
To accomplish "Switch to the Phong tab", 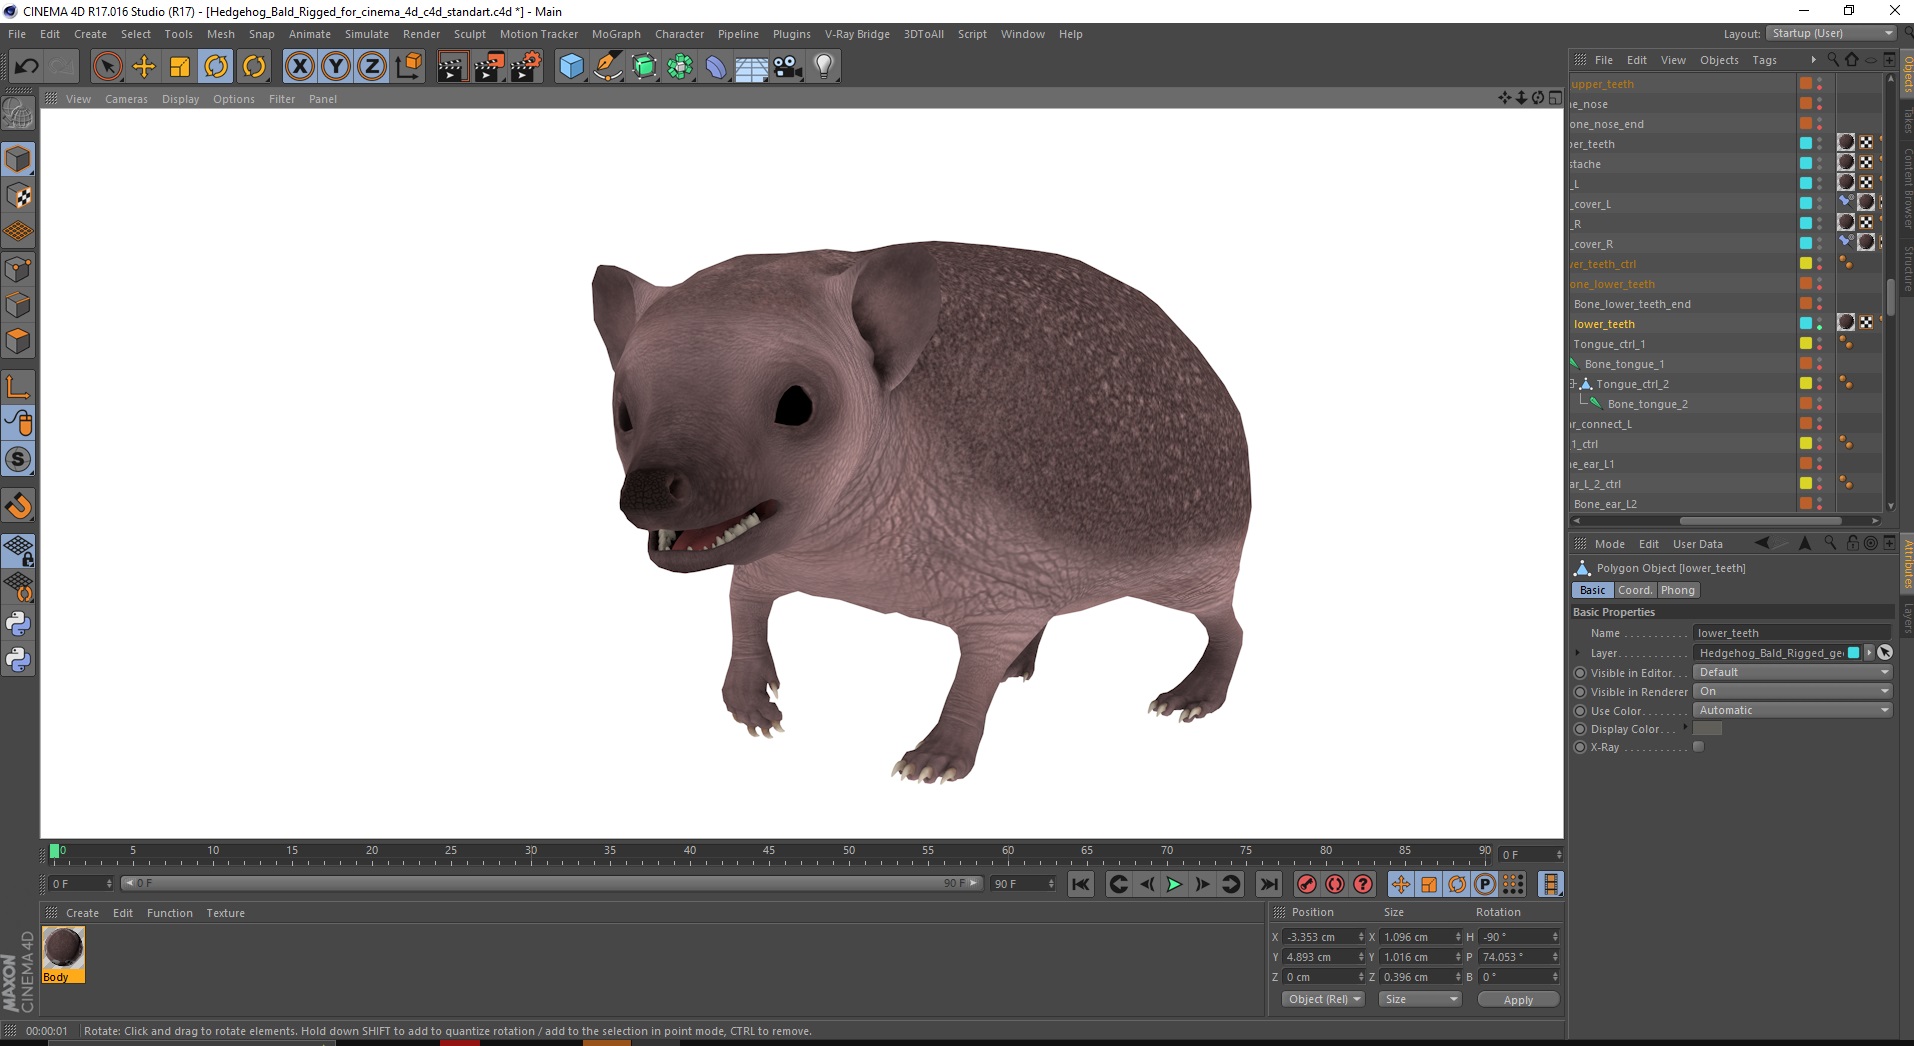I will (1678, 590).
